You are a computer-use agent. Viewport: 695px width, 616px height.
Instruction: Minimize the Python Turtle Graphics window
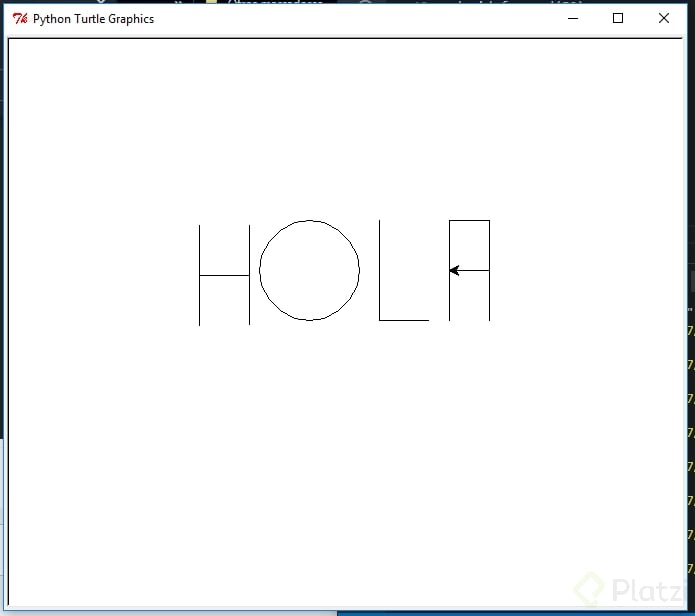click(573, 19)
